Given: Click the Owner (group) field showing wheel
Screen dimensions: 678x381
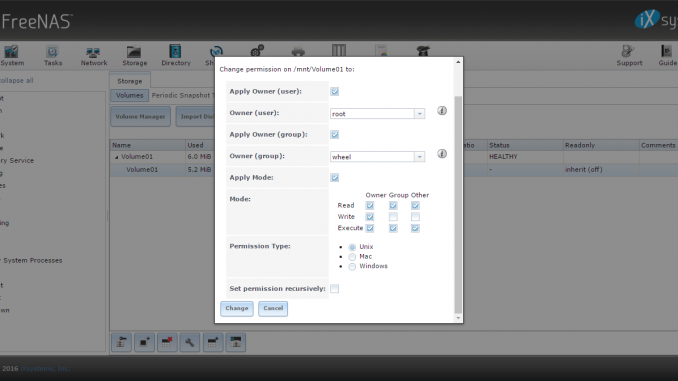Looking at the screenshot, I should tap(372, 157).
